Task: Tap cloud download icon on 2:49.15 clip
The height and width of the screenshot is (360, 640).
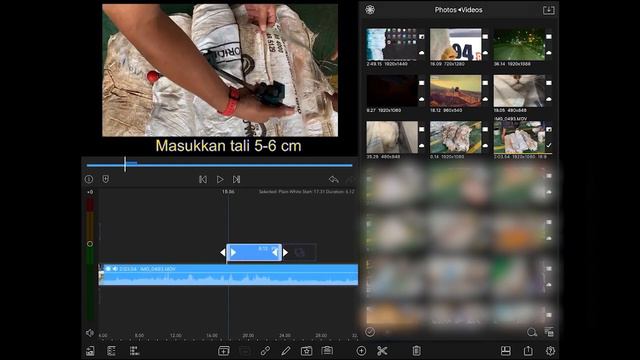Action: [422, 53]
